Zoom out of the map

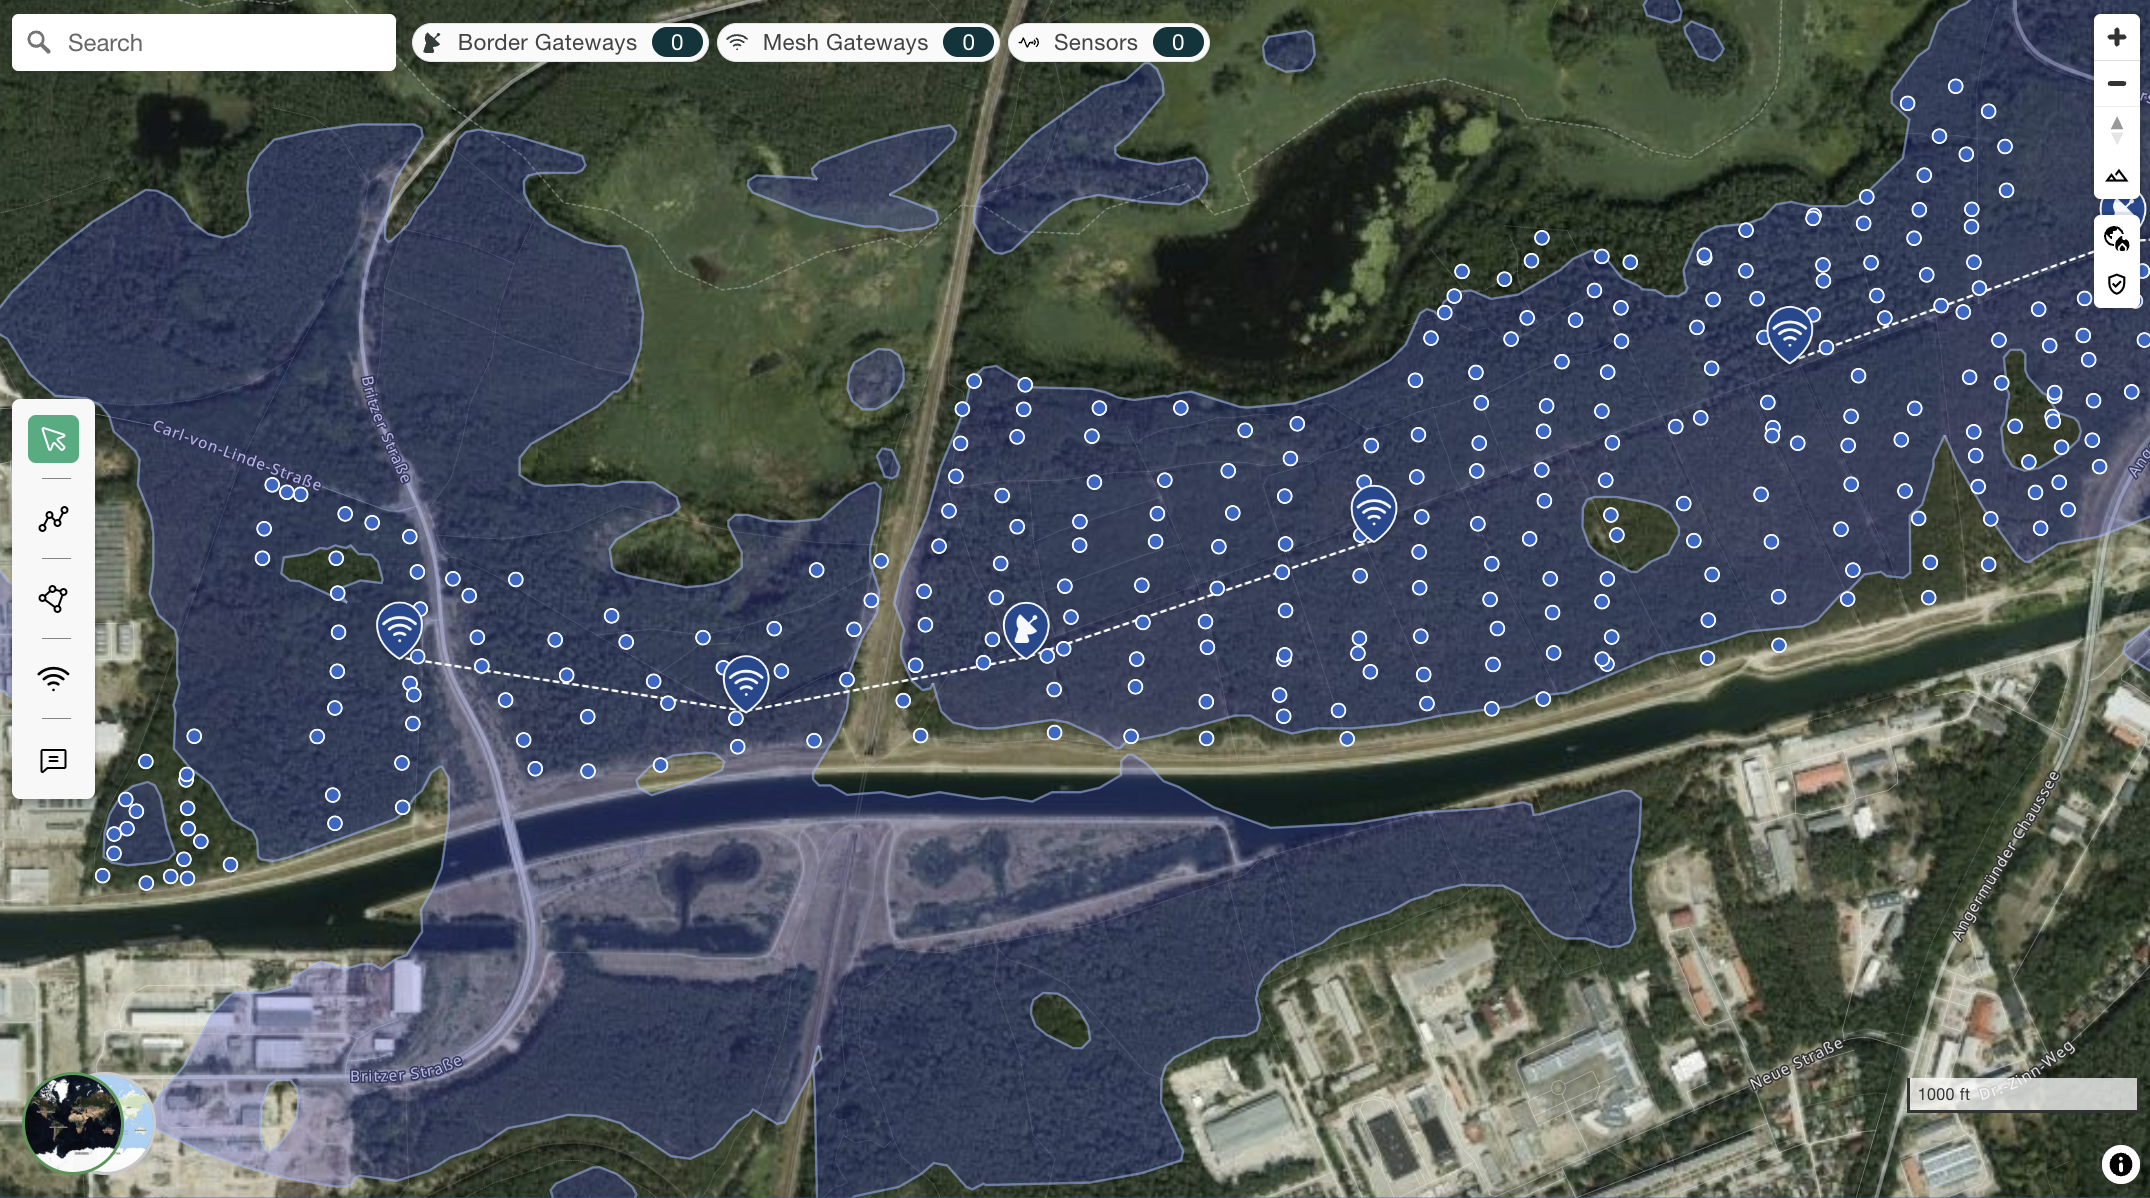tap(2116, 84)
